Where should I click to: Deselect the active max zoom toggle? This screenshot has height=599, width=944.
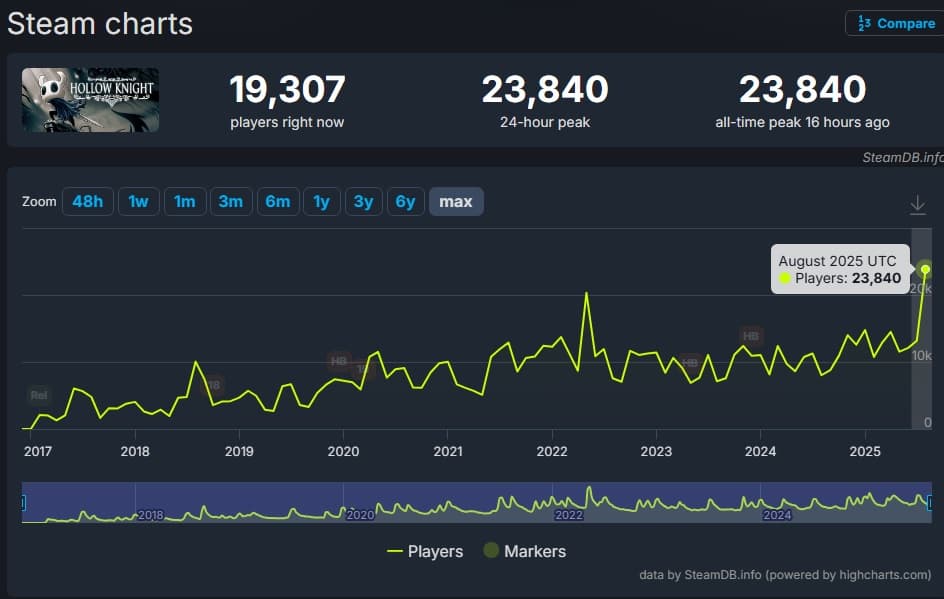pyautogui.click(x=456, y=201)
